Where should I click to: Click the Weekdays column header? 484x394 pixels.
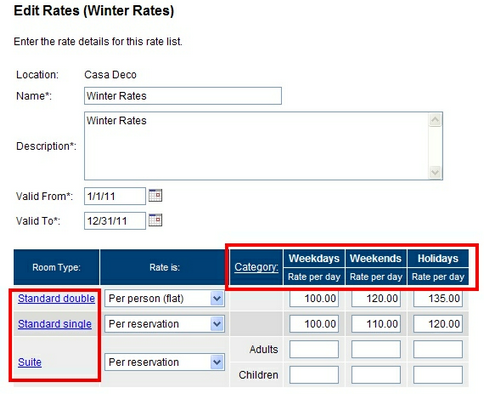314,258
